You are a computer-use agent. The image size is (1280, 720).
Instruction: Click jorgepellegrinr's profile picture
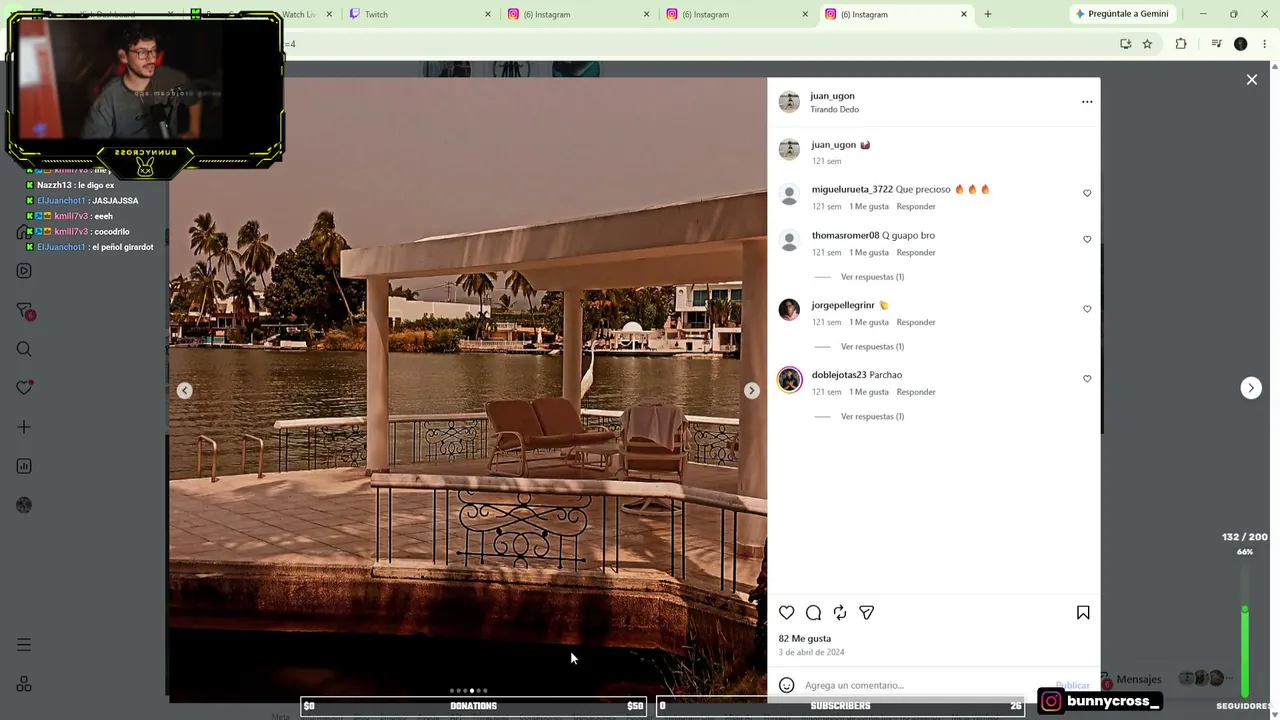(x=790, y=310)
